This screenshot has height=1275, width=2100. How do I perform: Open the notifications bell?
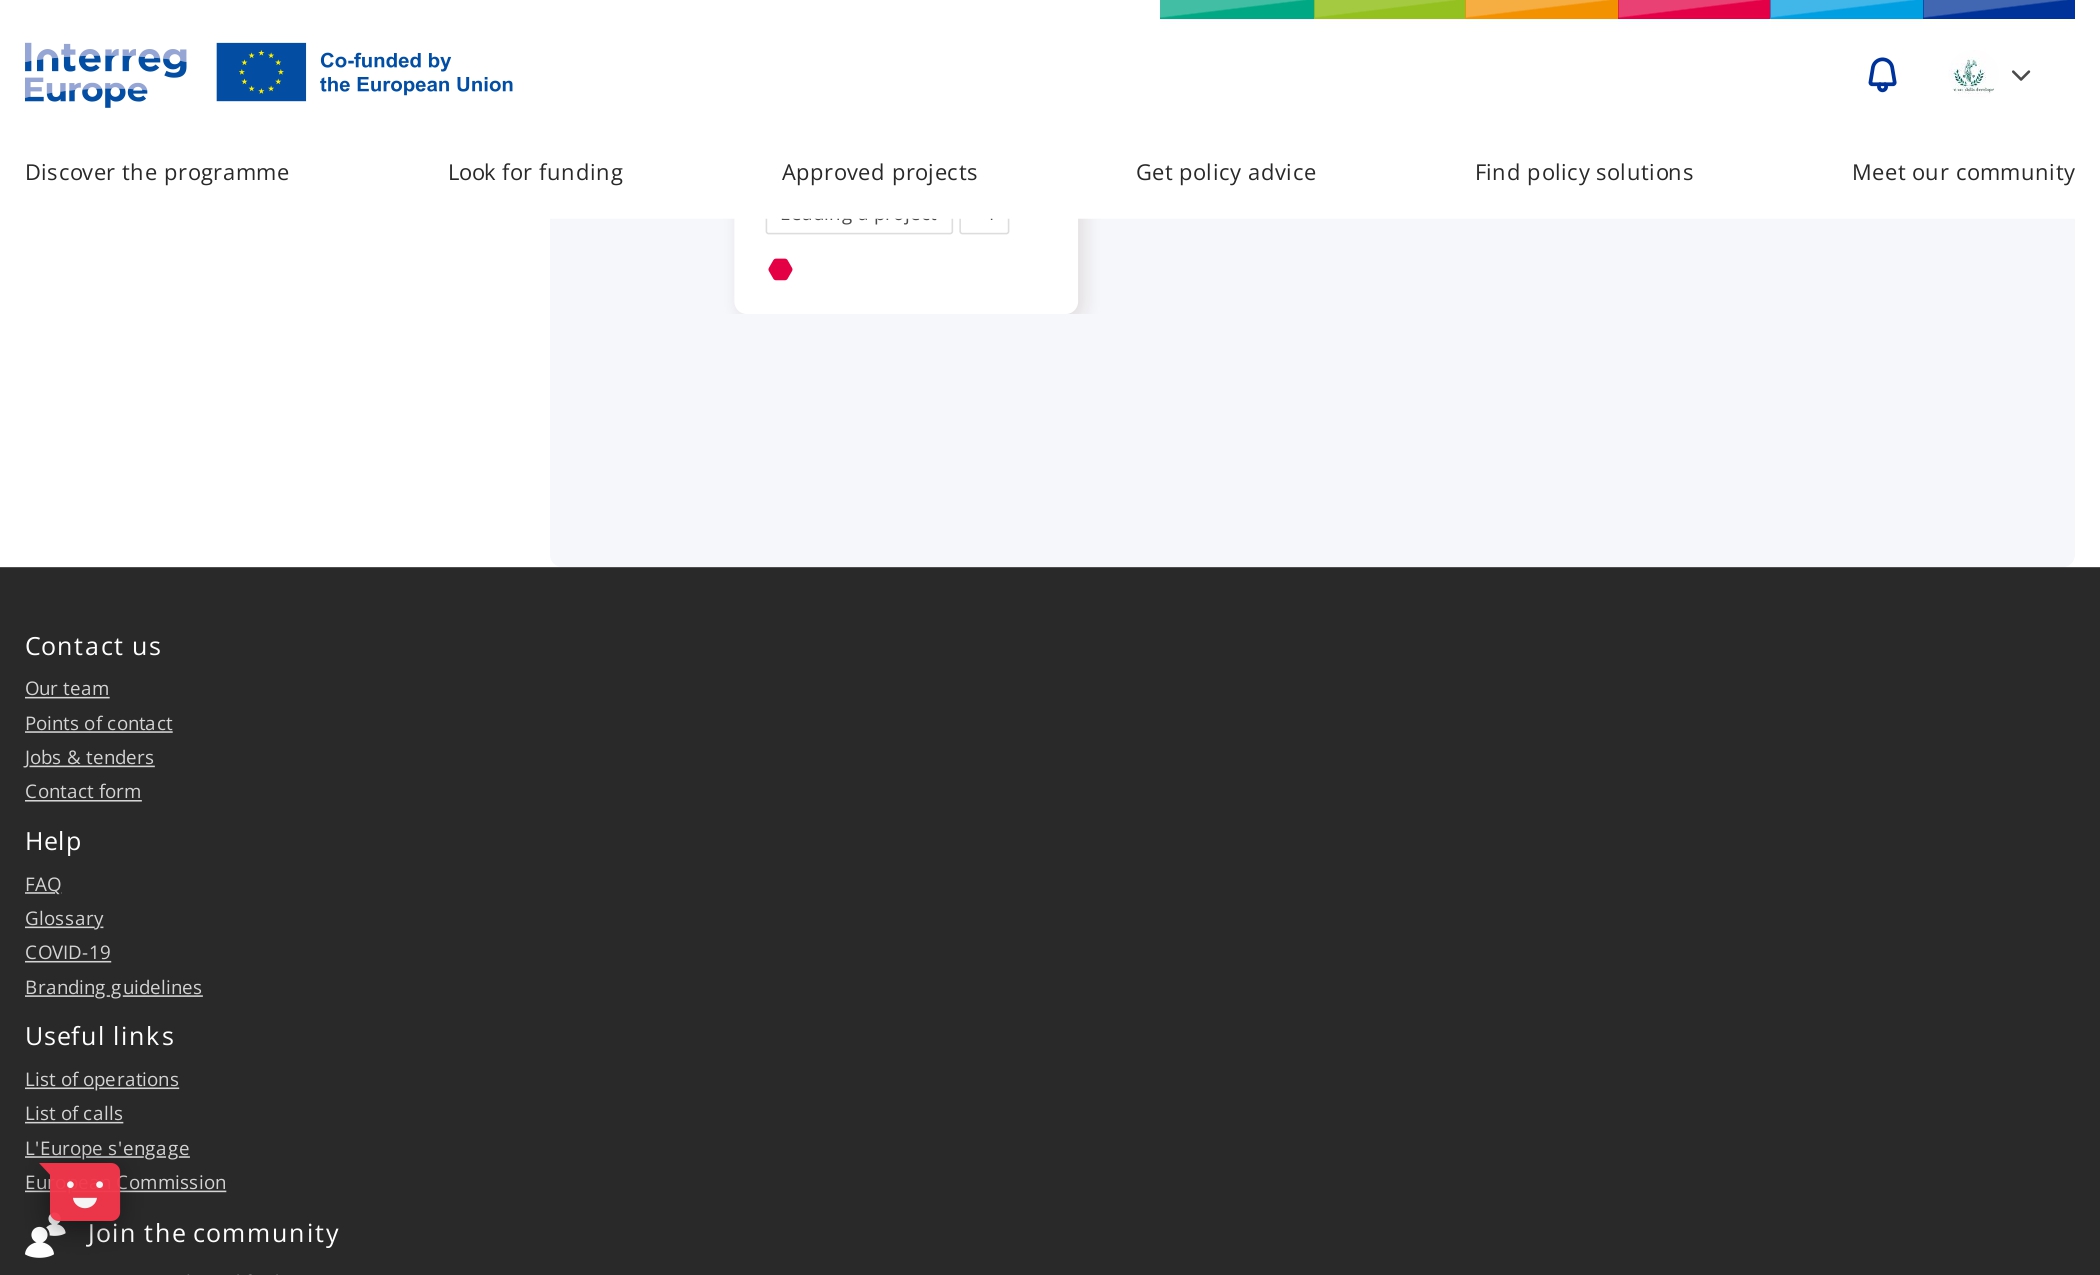1882,75
